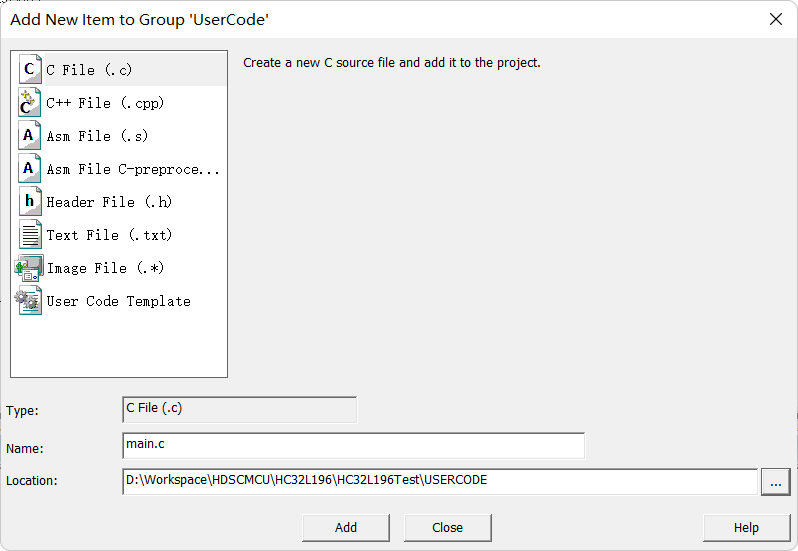Viewport: 798px width, 551px height.
Task: Focus the Name field containing main.c
Action: pyautogui.click(x=353, y=446)
